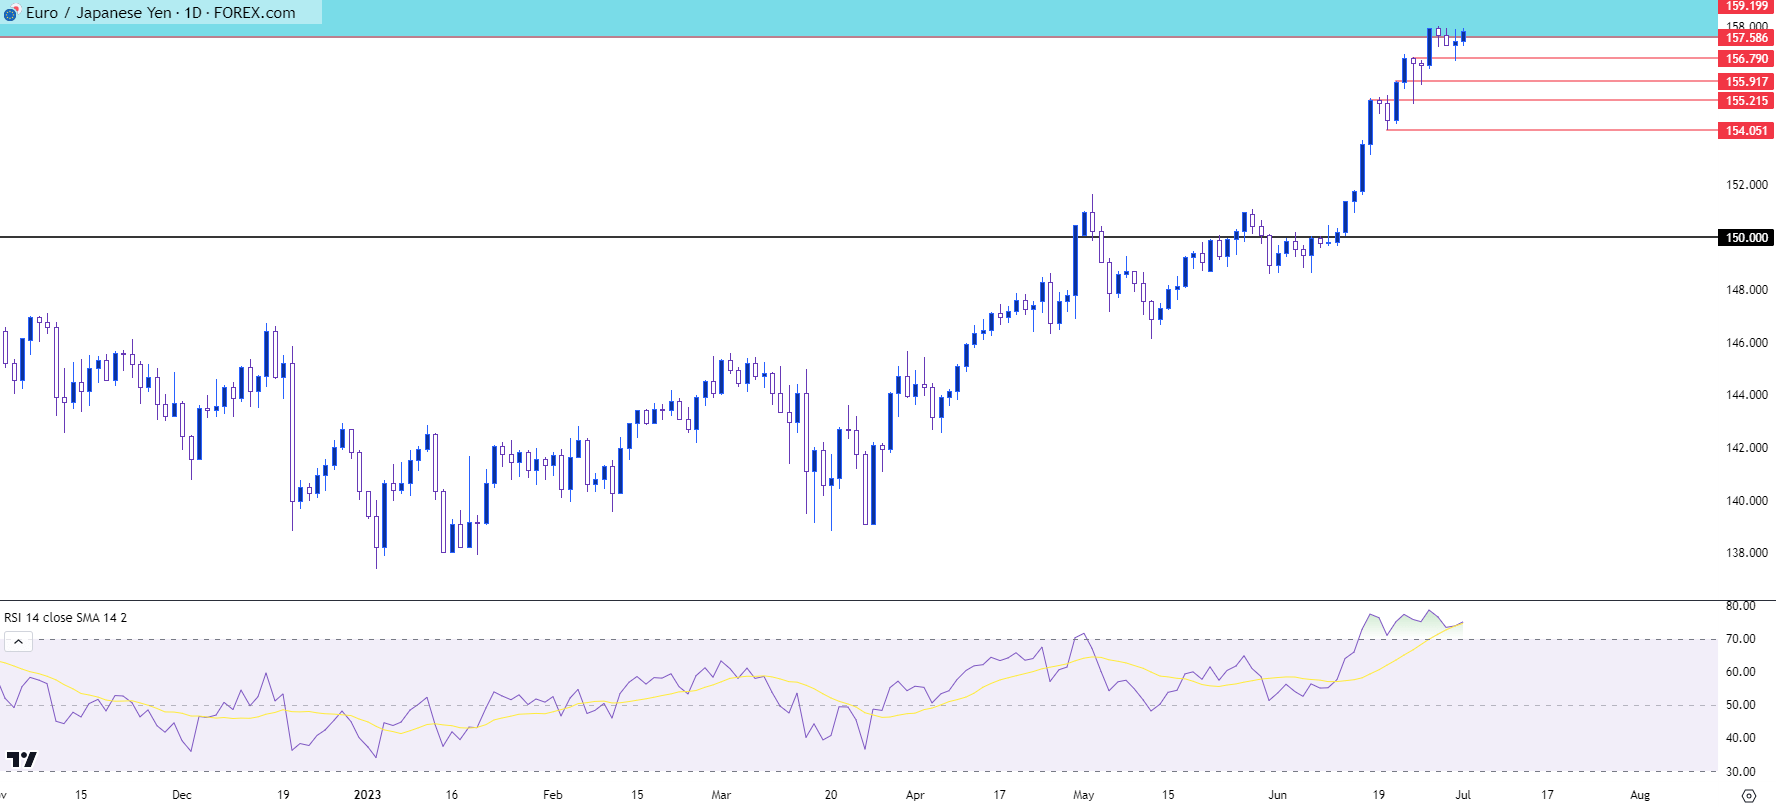
Task: Click the 155.917 red price label
Action: [1746, 82]
